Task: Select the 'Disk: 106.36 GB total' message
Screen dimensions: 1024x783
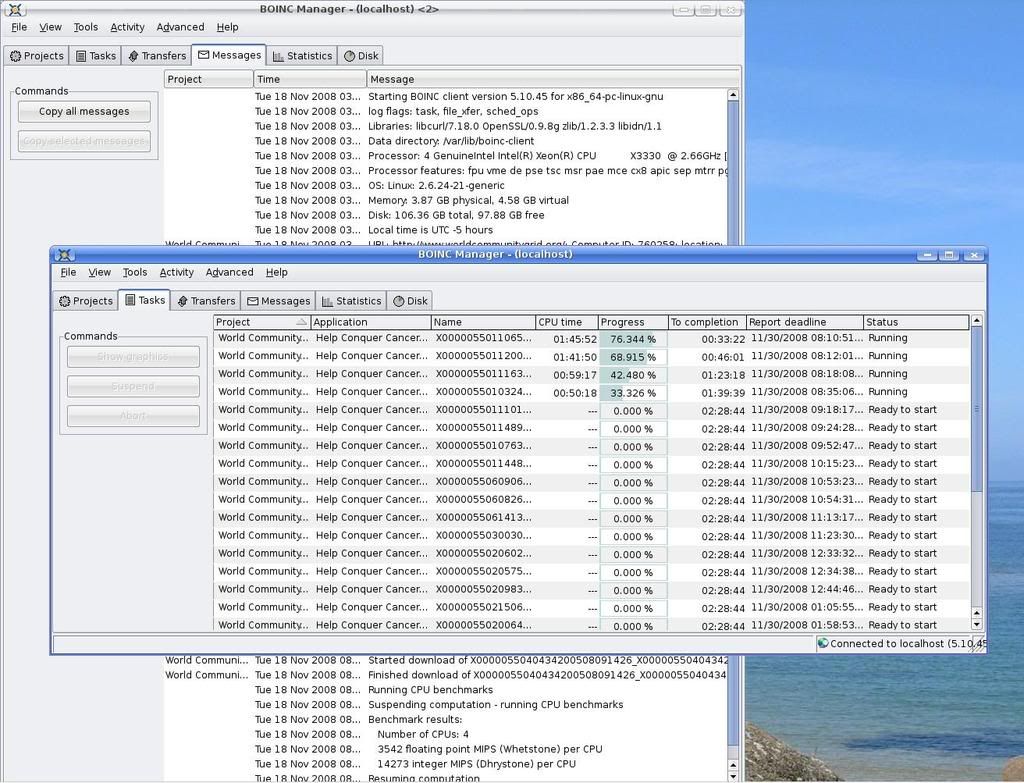Action: coord(445,216)
